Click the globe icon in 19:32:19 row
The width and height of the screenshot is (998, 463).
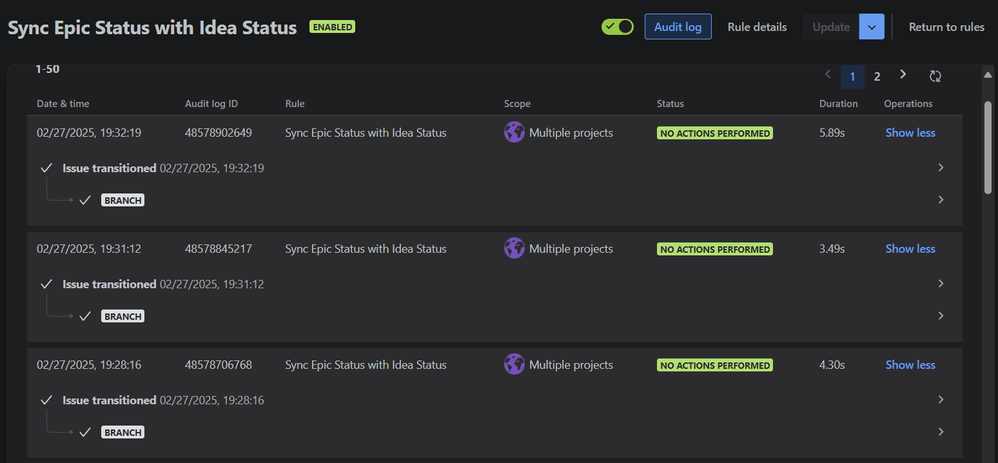(514, 132)
